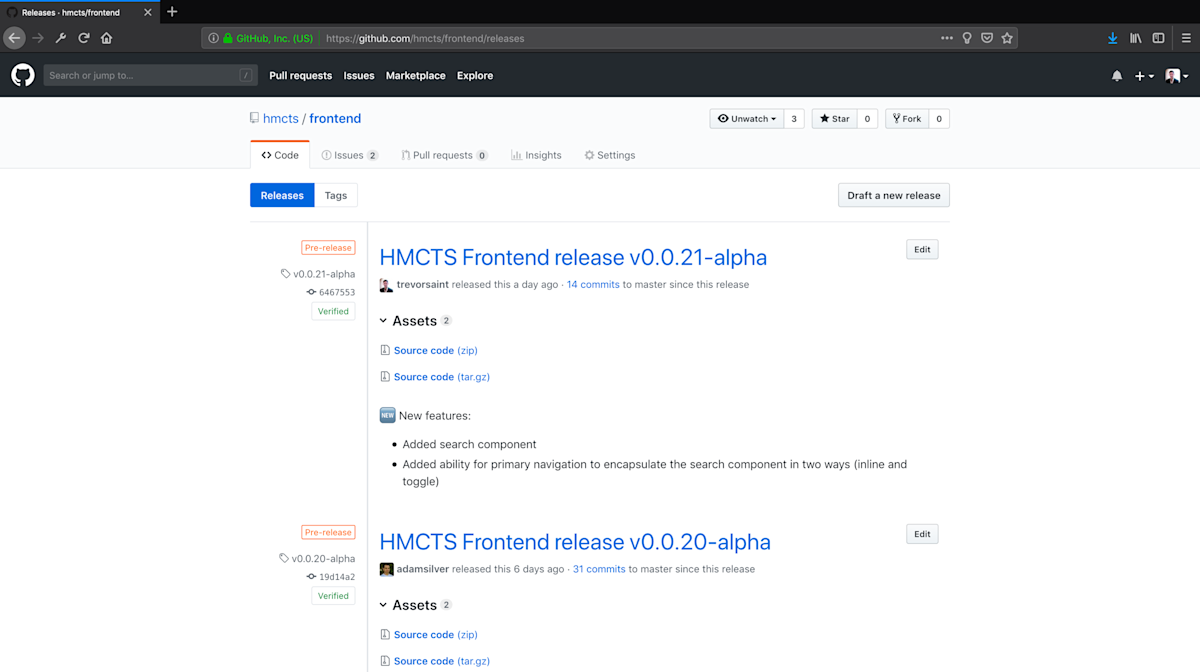
Task: Open the plus create-new menu
Action: (1144, 76)
